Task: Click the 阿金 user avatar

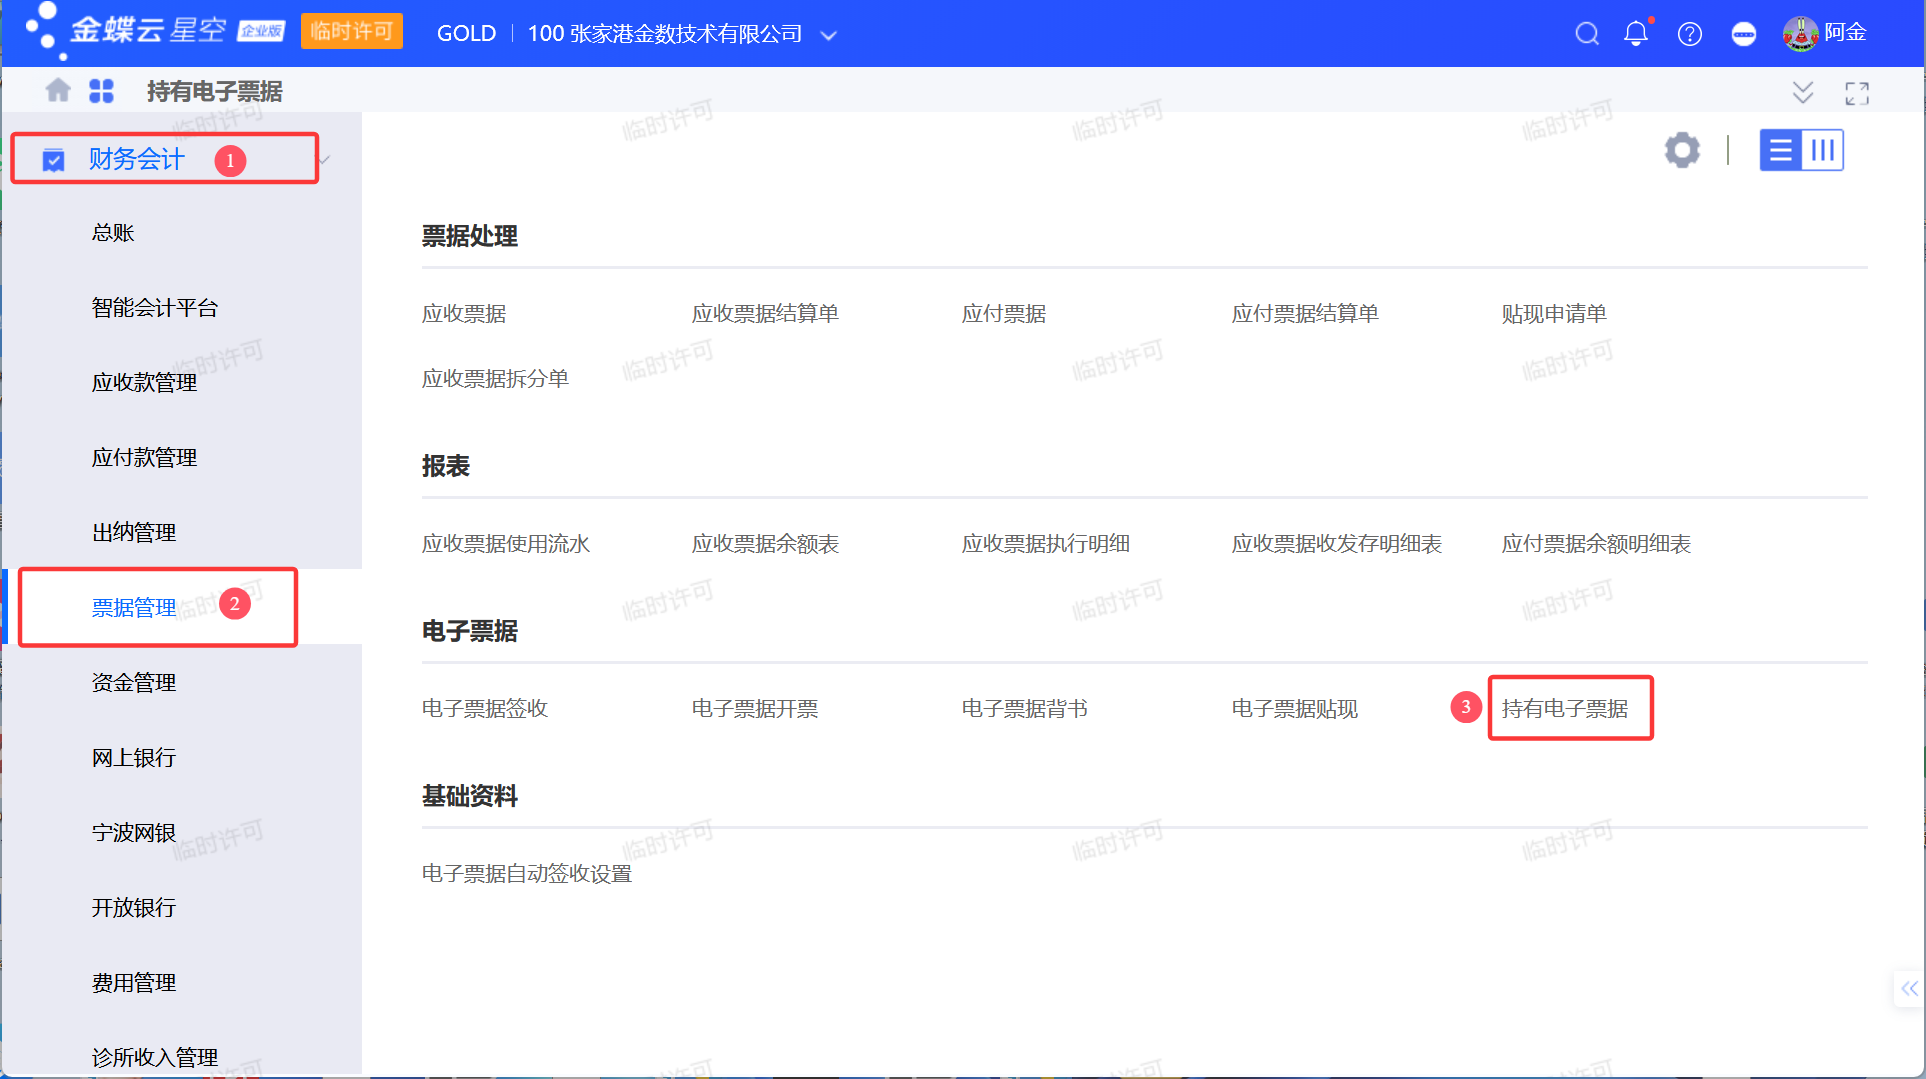Action: tap(1800, 34)
